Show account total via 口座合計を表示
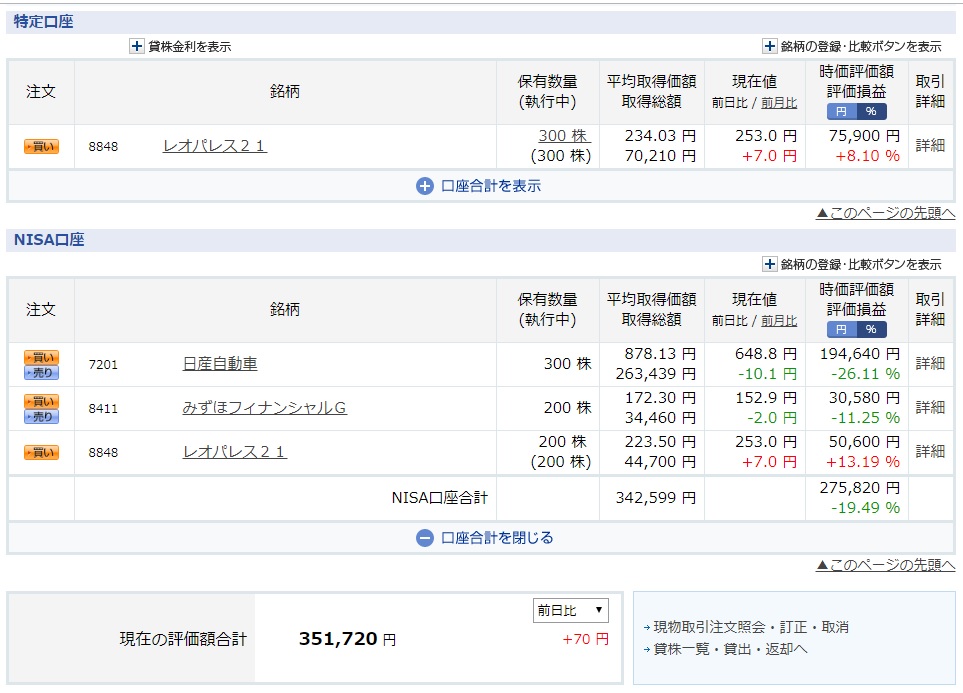Viewport: 963px width, 693px height. tap(479, 186)
